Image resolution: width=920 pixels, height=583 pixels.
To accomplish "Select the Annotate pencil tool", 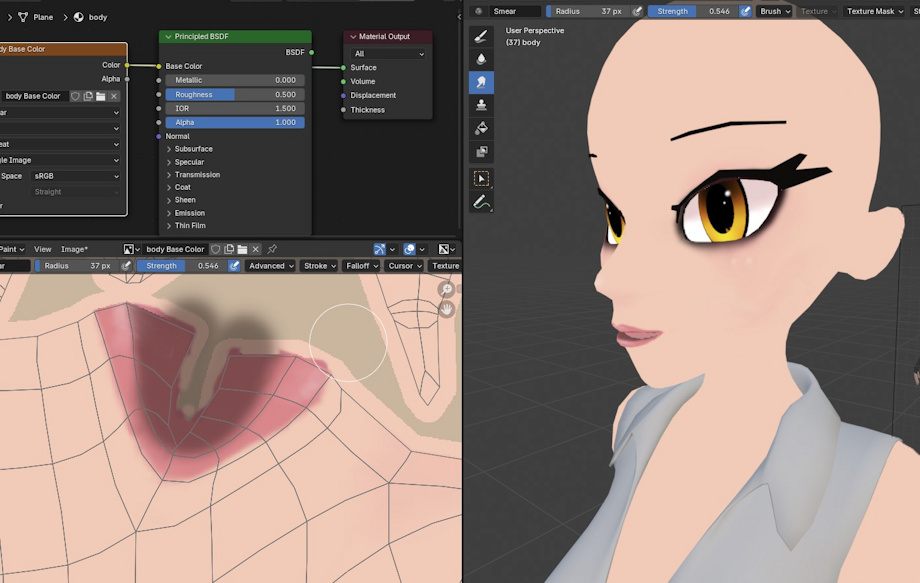I will (x=481, y=203).
